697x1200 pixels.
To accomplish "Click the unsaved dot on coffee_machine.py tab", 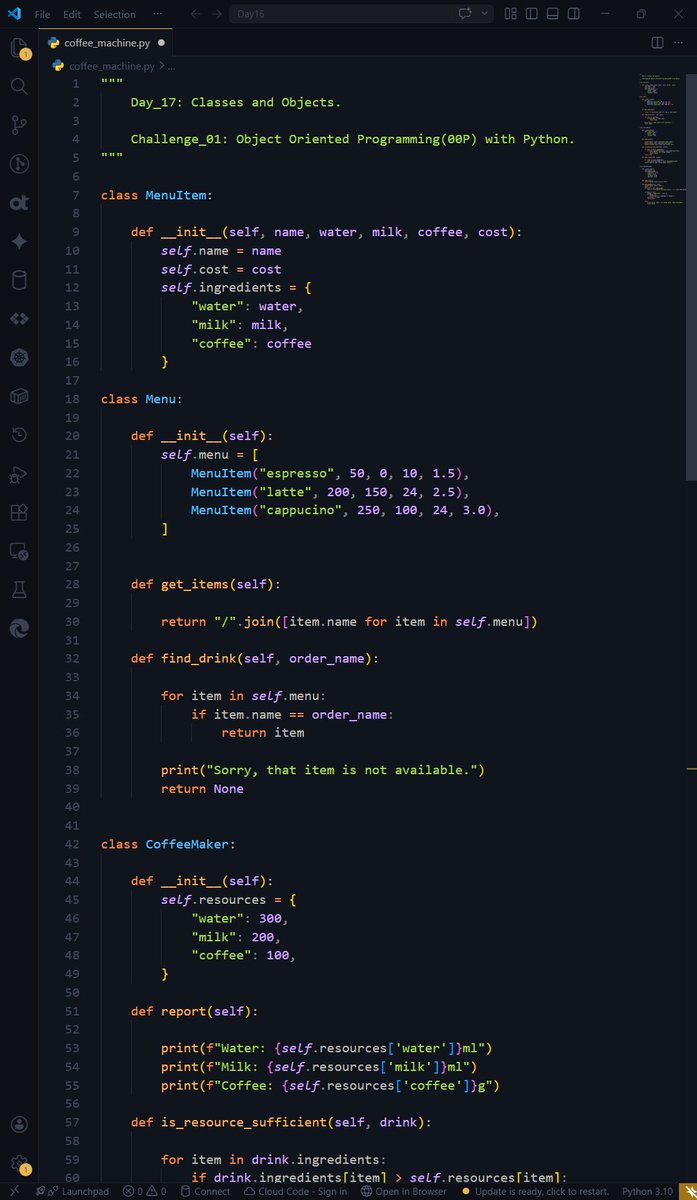I will click(161, 43).
